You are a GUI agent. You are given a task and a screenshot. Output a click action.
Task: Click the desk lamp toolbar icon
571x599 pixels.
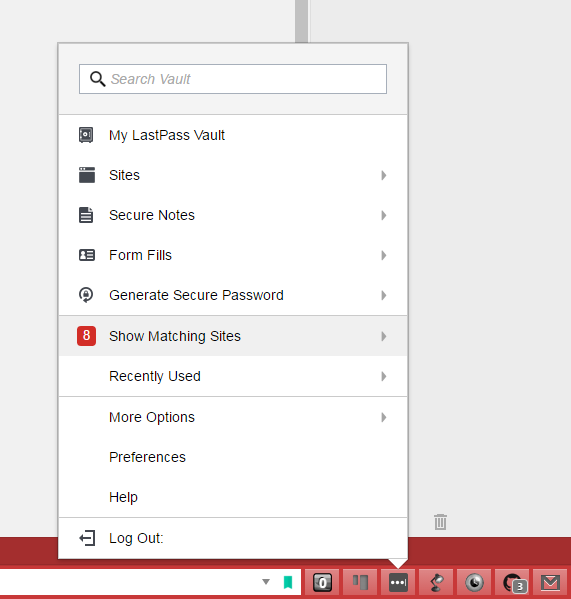pyautogui.click(x=436, y=583)
